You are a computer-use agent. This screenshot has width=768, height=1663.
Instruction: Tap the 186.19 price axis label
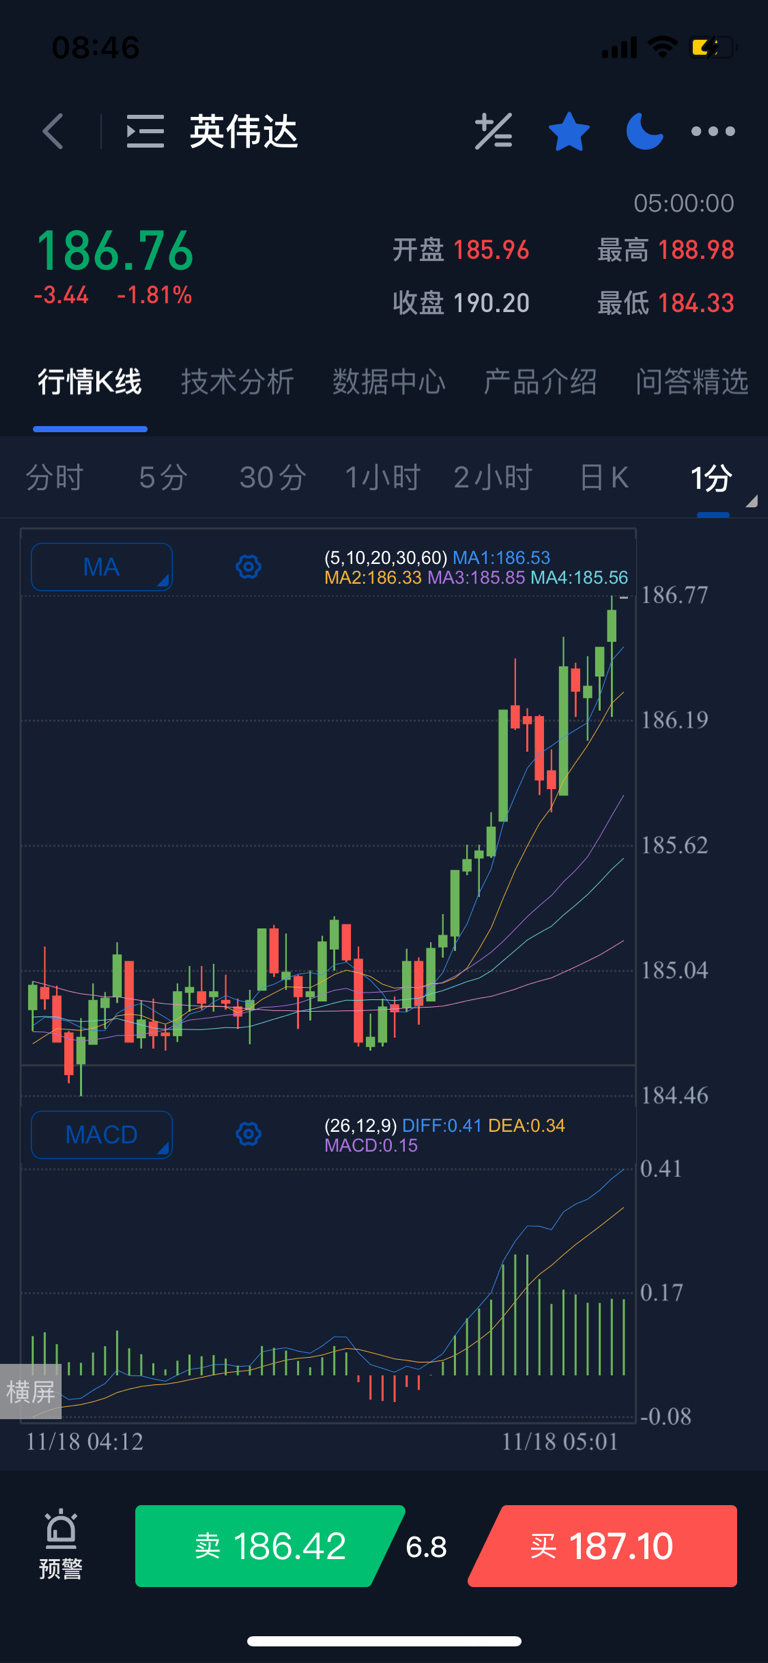pos(675,720)
